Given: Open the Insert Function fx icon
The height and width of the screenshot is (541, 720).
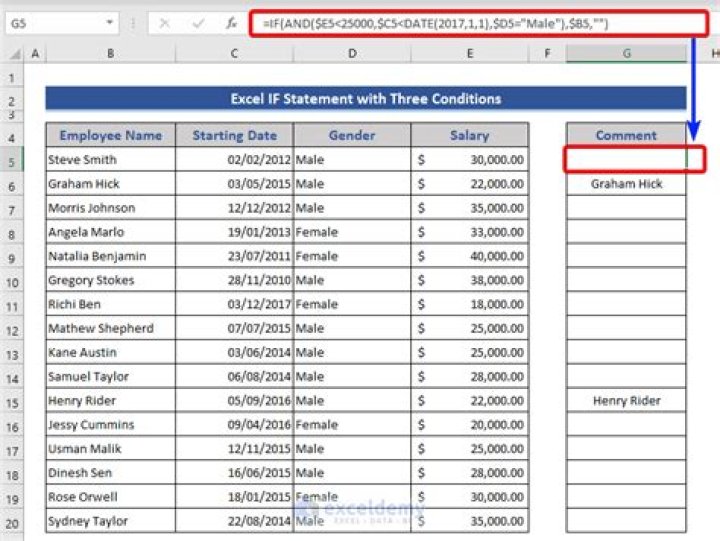Looking at the screenshot, I should [x=231, y=23].
